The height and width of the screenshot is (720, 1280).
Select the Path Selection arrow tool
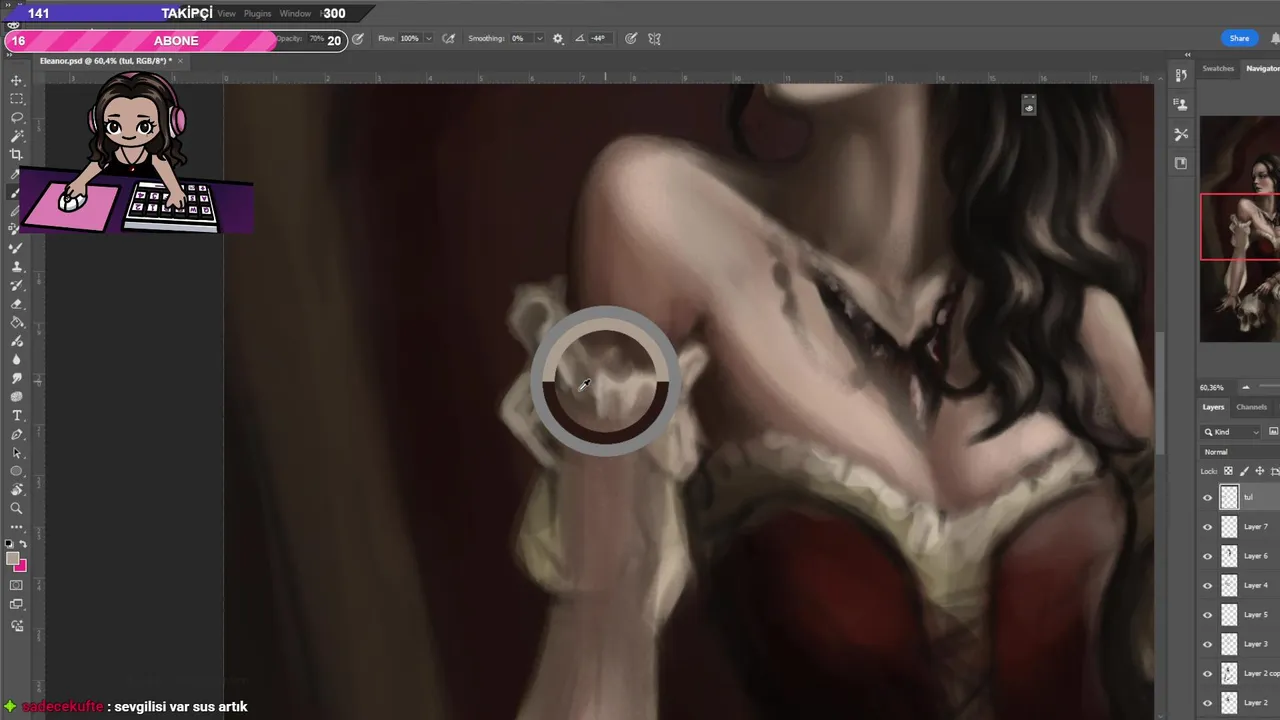pos(16,453)
